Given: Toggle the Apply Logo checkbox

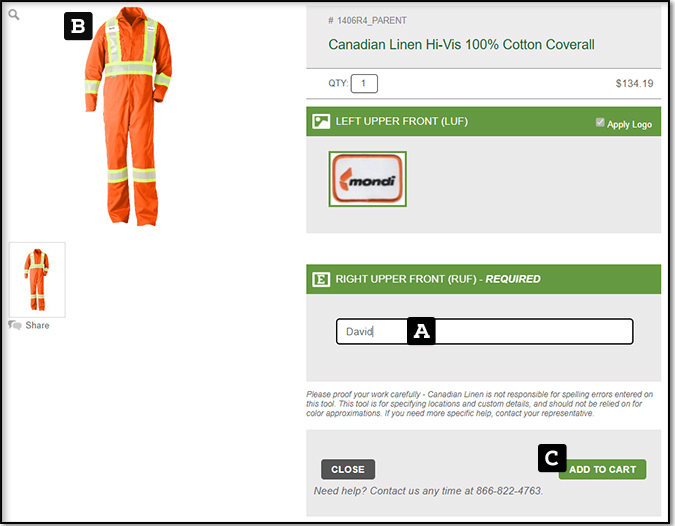Looking at the screenshot, I should coord(600,123).
